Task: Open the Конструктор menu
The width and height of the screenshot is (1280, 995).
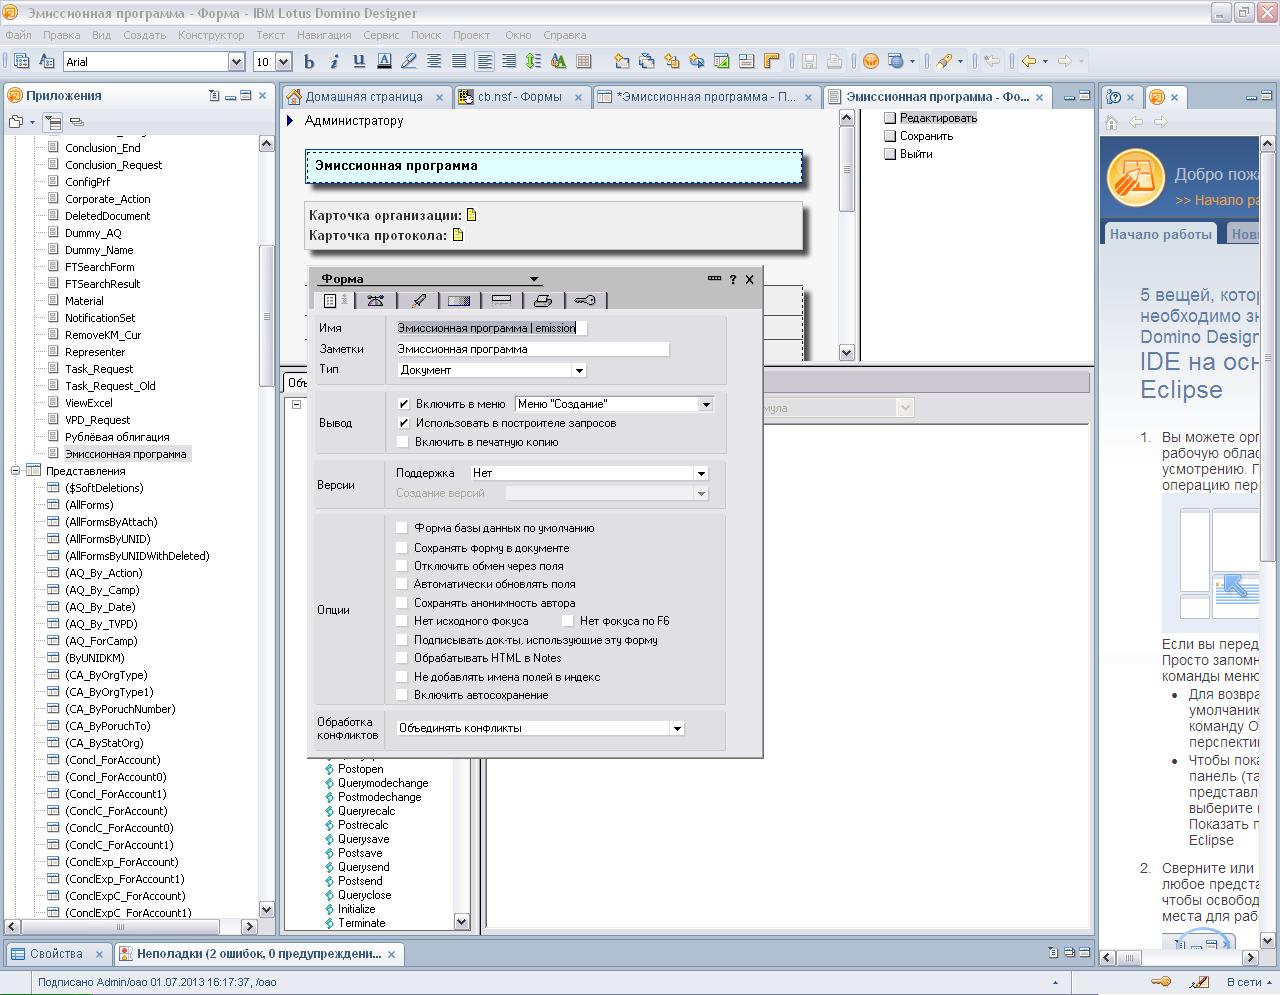Action: click(211, 35)
